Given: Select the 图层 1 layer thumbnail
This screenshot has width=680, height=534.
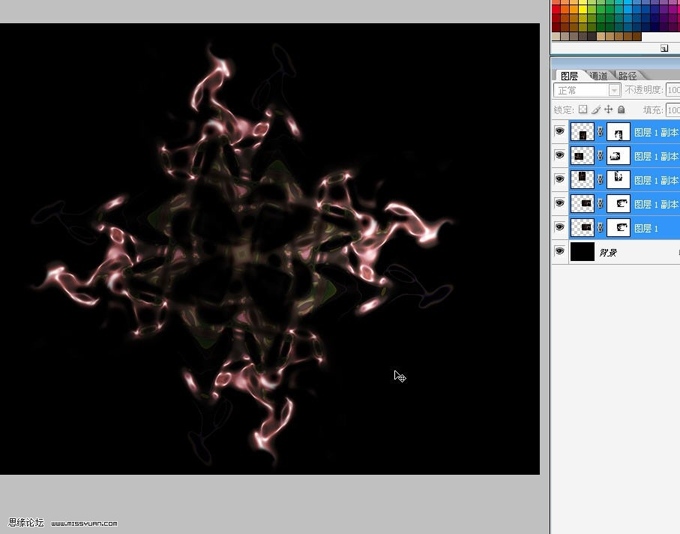Looking at the screenshot, I should (582, 227).
